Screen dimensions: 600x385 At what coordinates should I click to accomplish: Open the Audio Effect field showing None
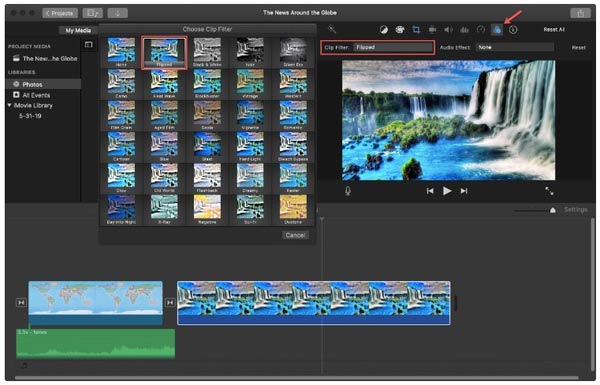[515, 47]
